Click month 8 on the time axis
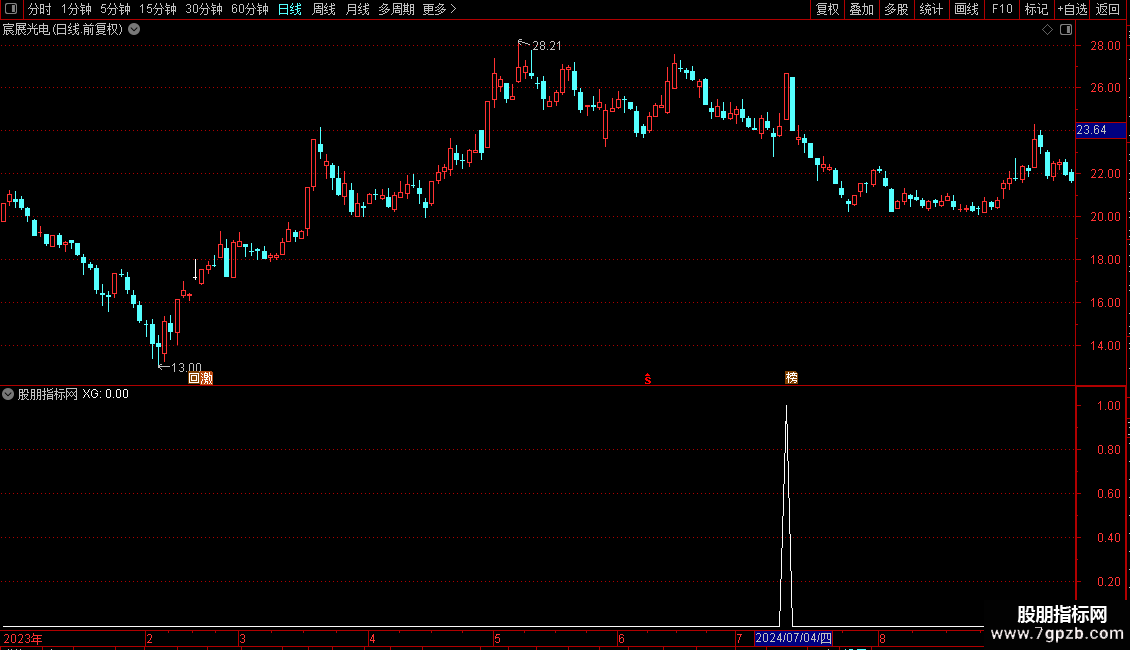Screen dimensions: 1130x650 pyautogui.click(x=882, y=638)
